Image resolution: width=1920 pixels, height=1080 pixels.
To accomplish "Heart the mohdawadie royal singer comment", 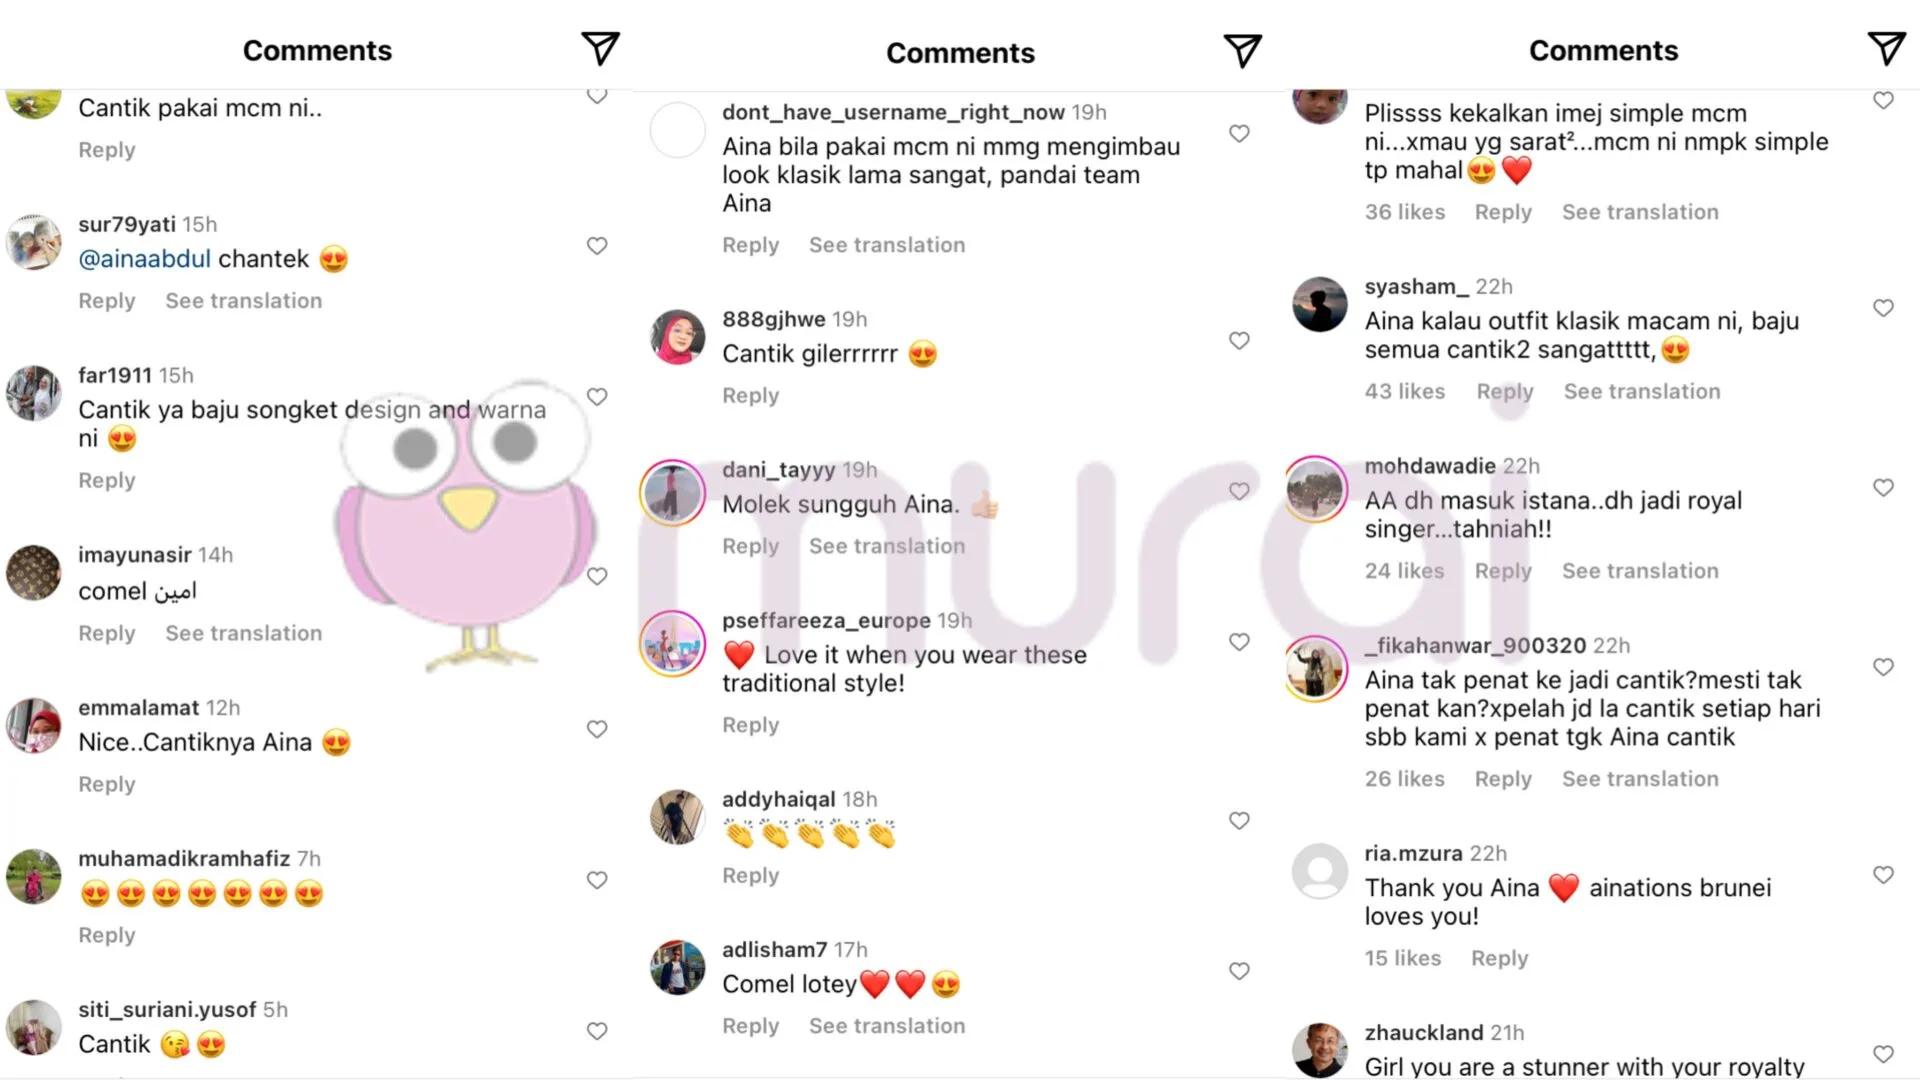I will 1883,488.
